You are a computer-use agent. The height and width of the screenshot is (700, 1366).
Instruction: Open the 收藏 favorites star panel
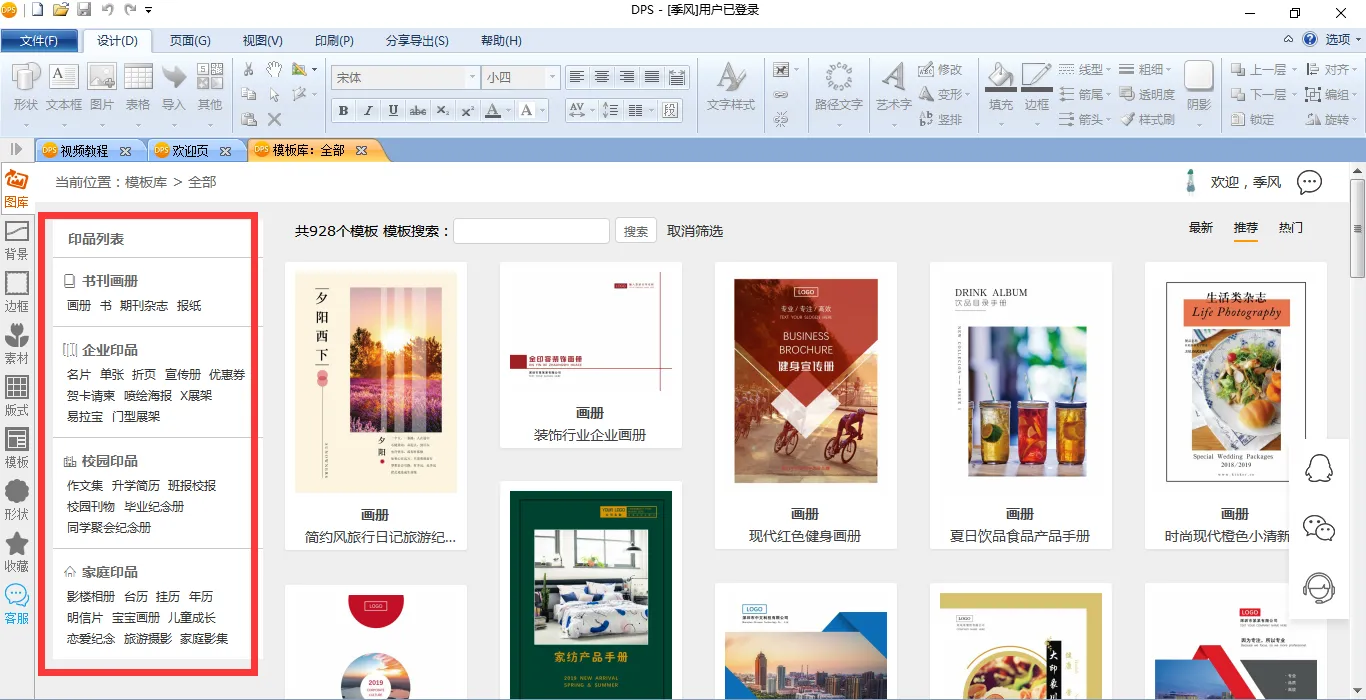tap(17, 552)
